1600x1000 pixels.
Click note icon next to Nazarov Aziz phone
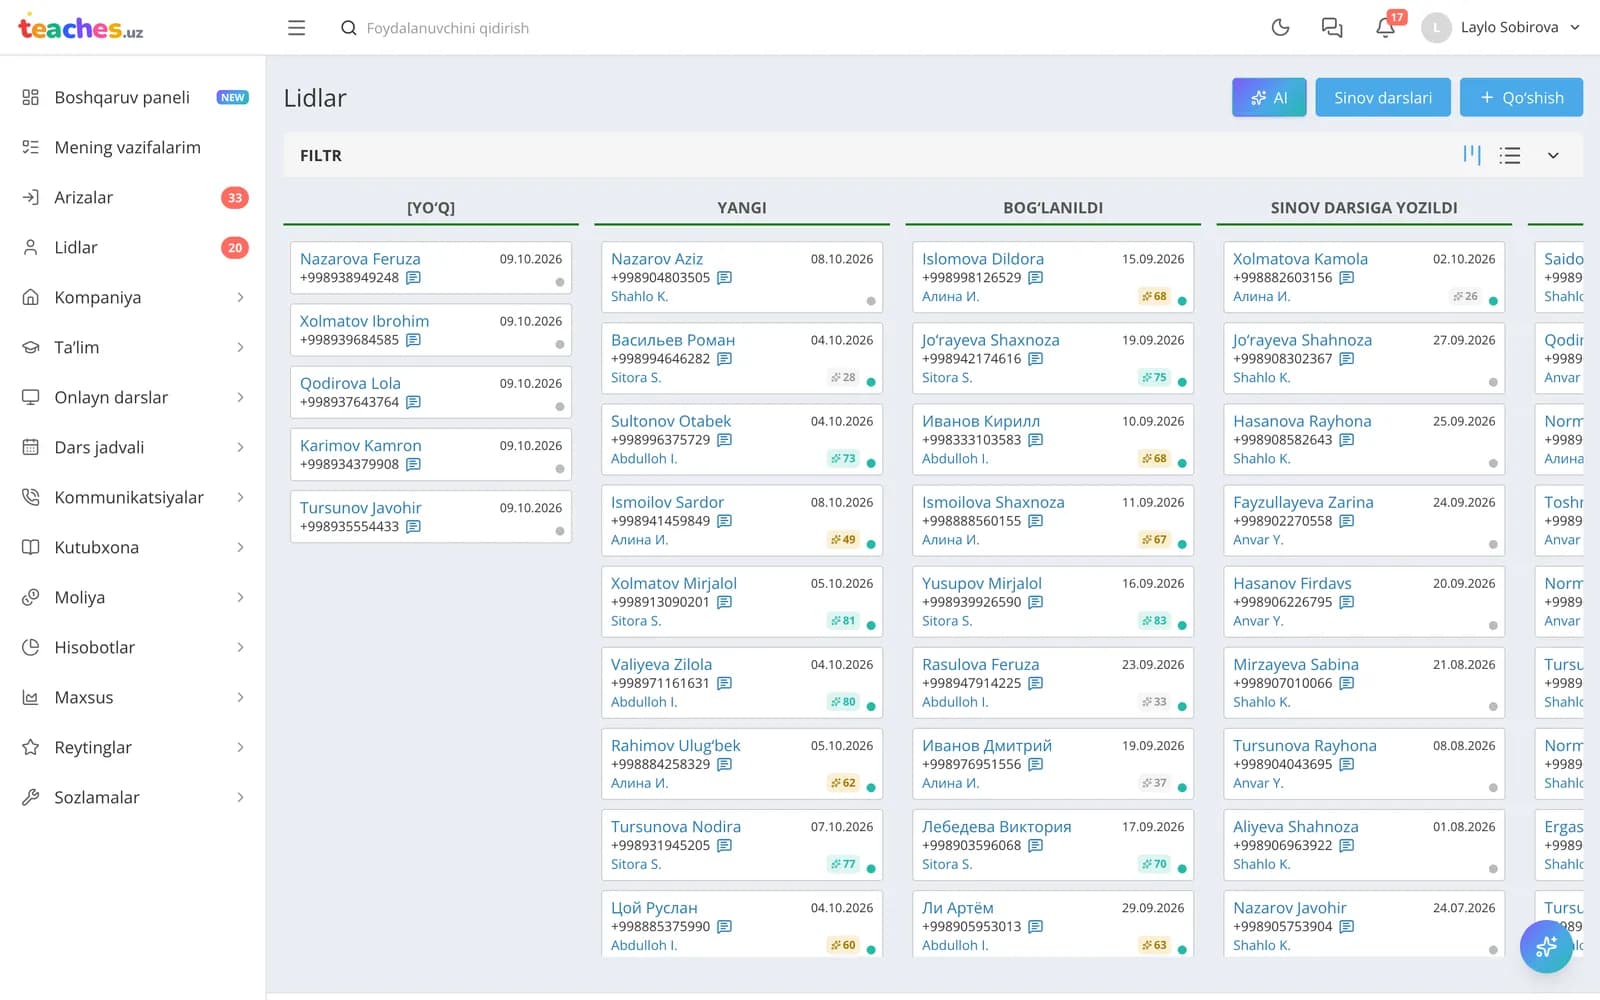click(x=725, y=278)
